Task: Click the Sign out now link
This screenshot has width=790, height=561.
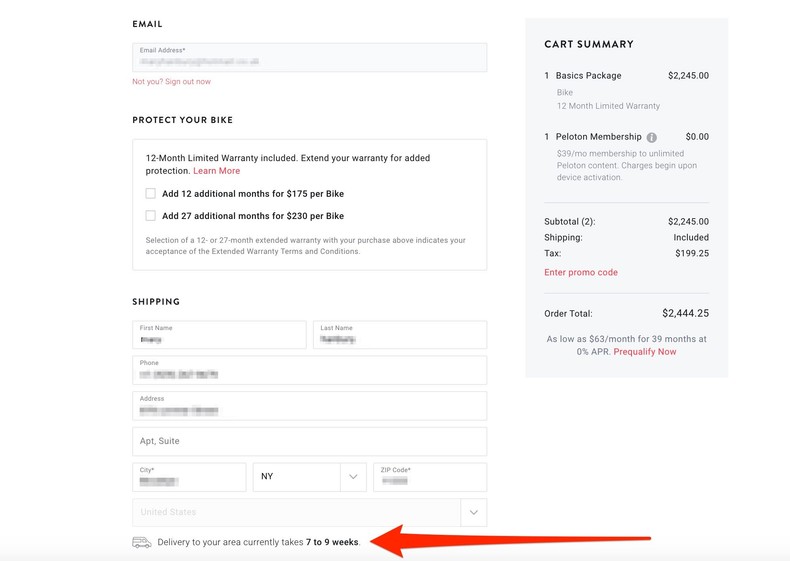Action: coord(187,82)
